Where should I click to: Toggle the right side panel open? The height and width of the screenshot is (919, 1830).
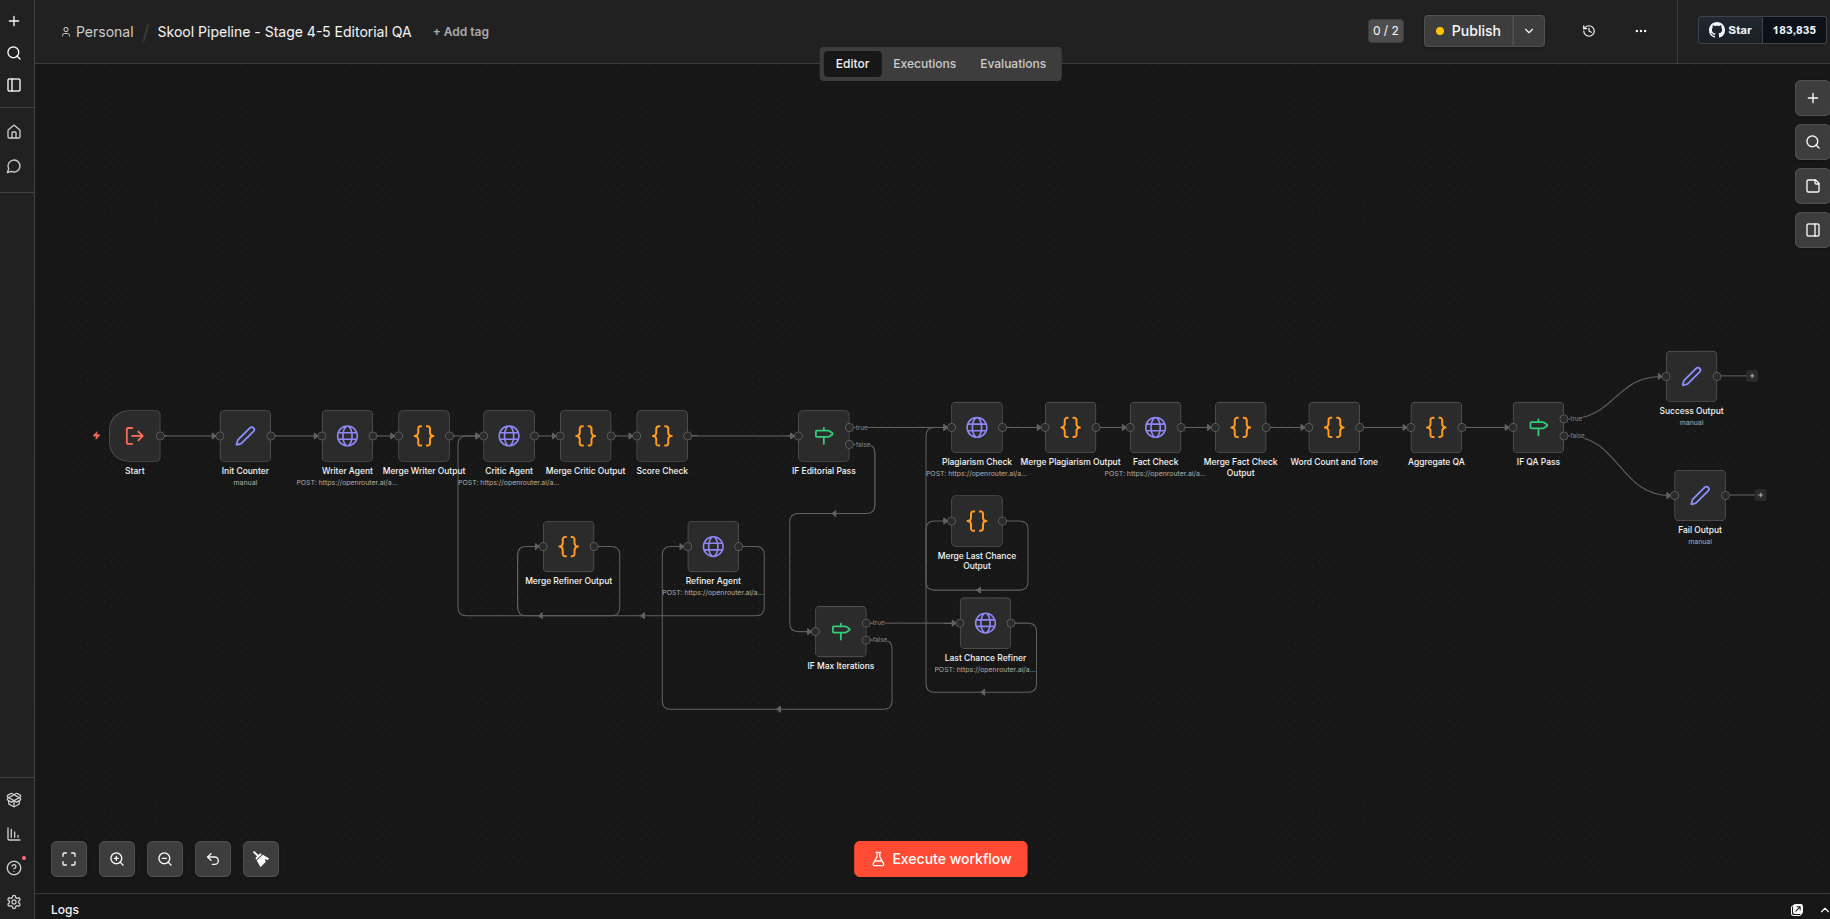[1811, 230]
